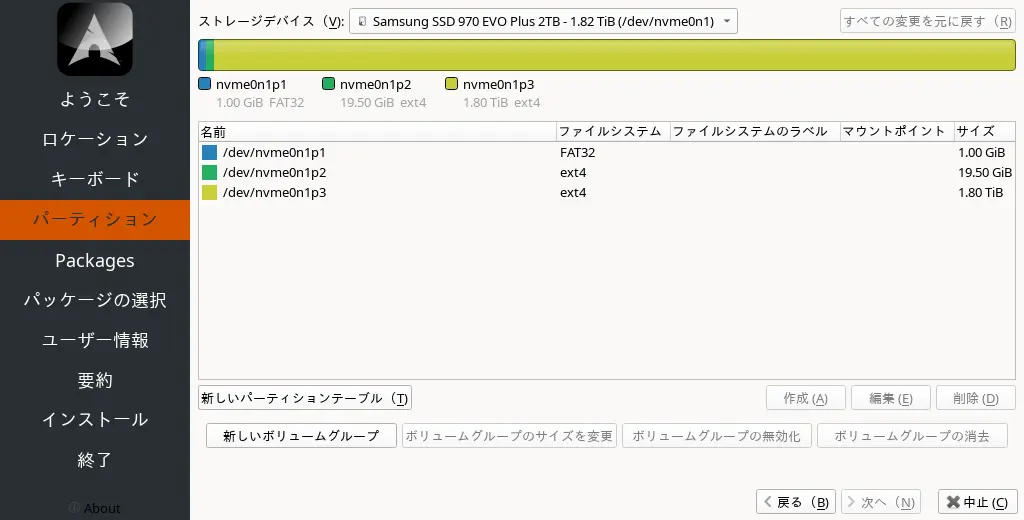This screenshot has width=1024, height=520.
Task: Click green nvme0n1p2 legend color square
Action: point(329,85)
